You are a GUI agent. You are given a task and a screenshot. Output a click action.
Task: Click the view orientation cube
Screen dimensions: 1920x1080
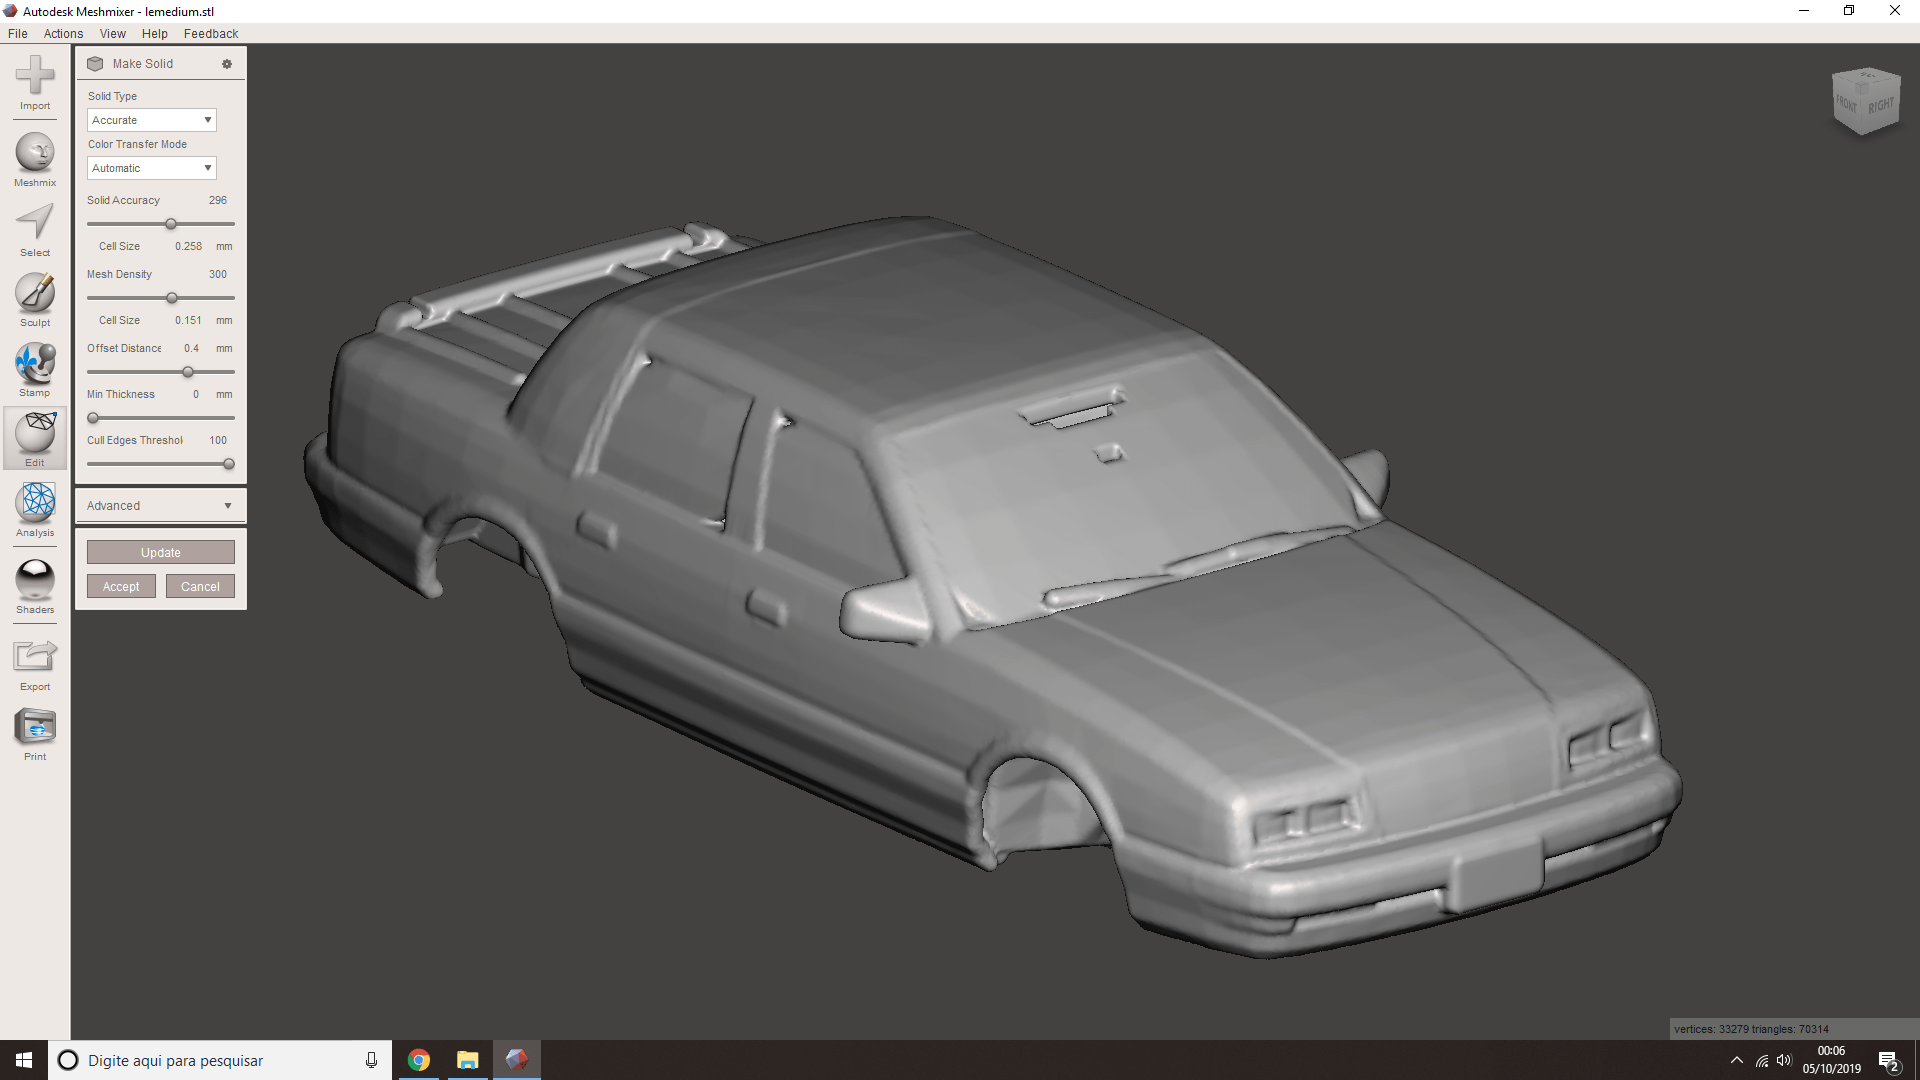point(1865,102)
